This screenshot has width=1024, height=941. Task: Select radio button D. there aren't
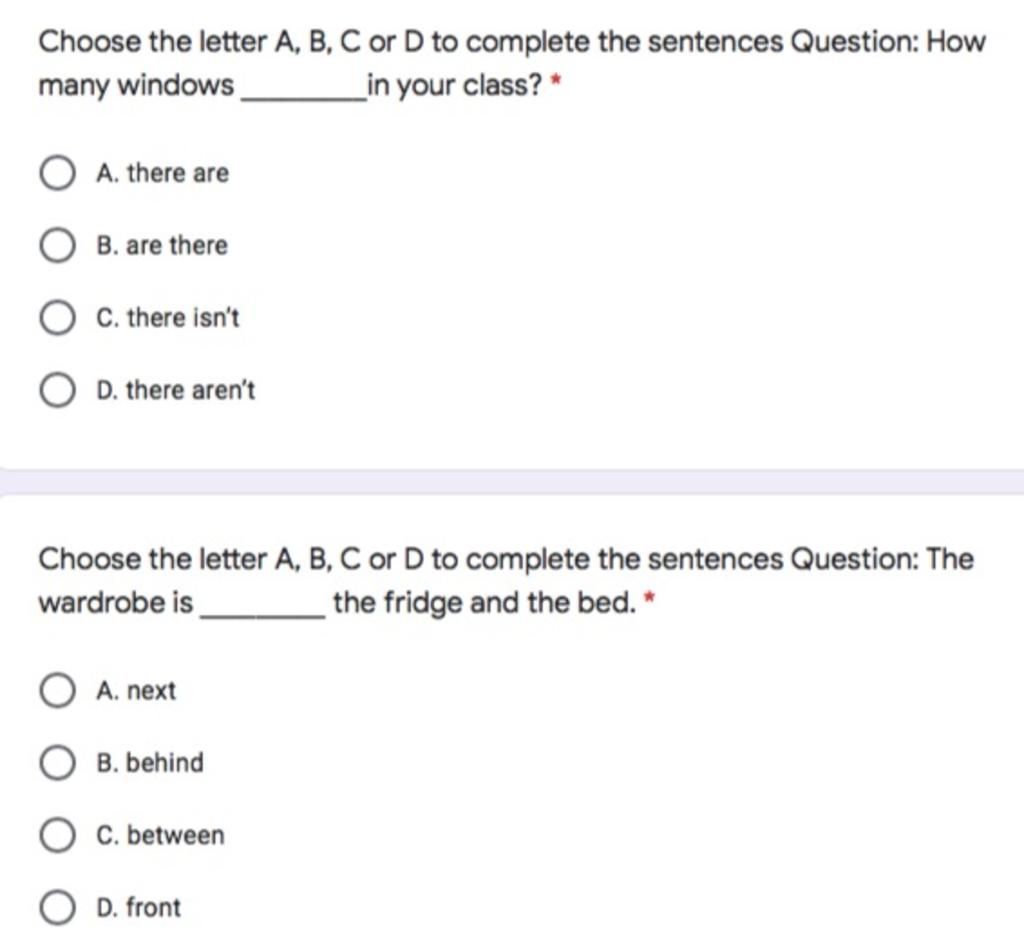tap(57, 391)
